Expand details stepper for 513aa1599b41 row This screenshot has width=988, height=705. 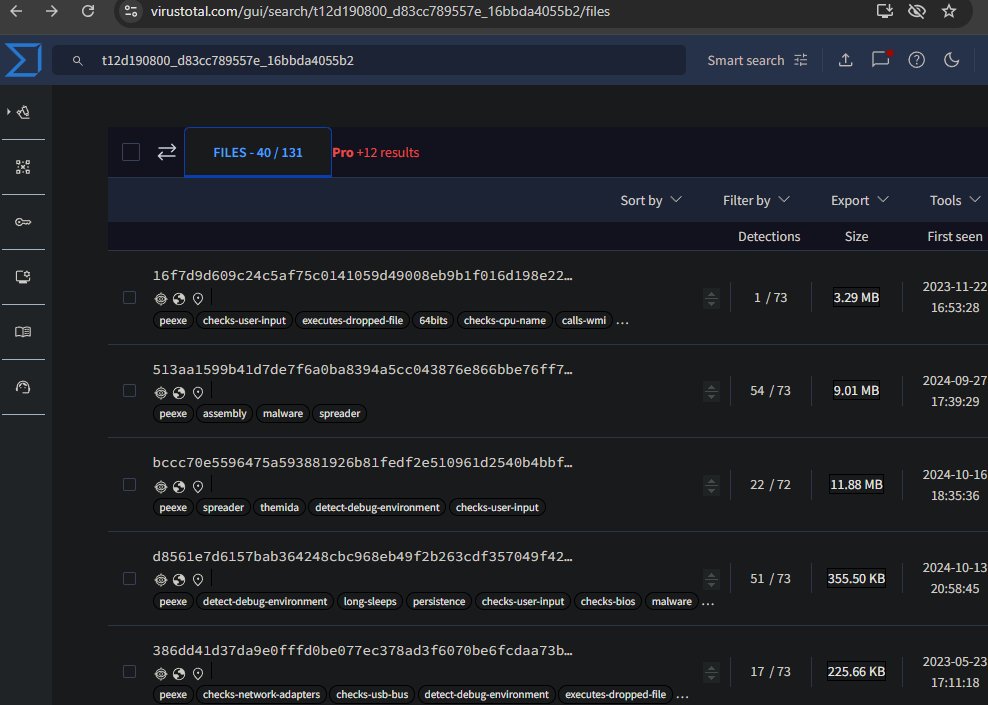[x=711, y=392]
